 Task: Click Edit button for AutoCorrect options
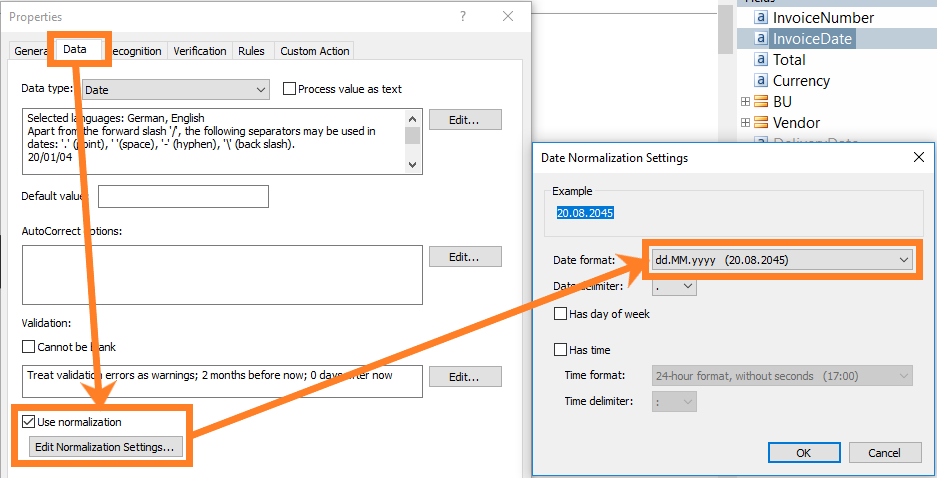pyautogui.click(x=465, y=256)
